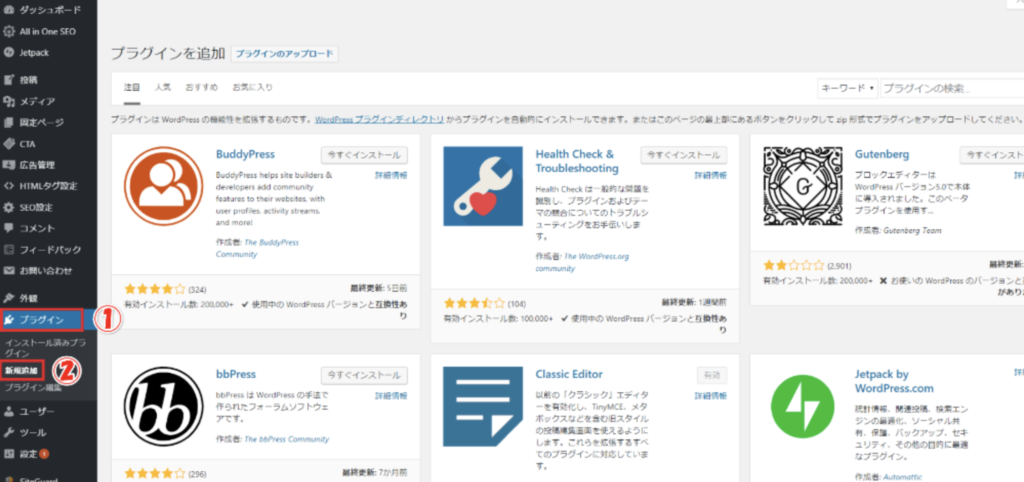Switch to the お気に入り tab
This screenshot has height=482, width=1024.
(253, 87)
